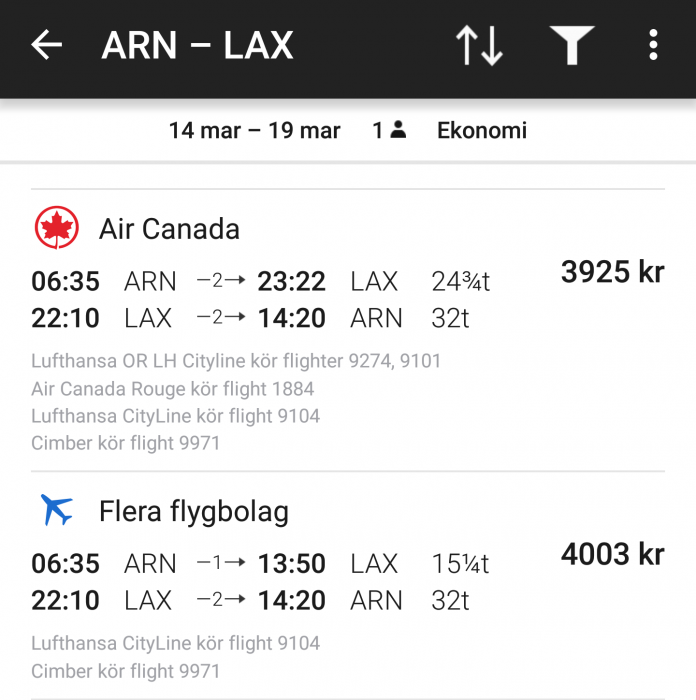Tap the 24¾t duration of Air Canada

(x=460, y=282)
